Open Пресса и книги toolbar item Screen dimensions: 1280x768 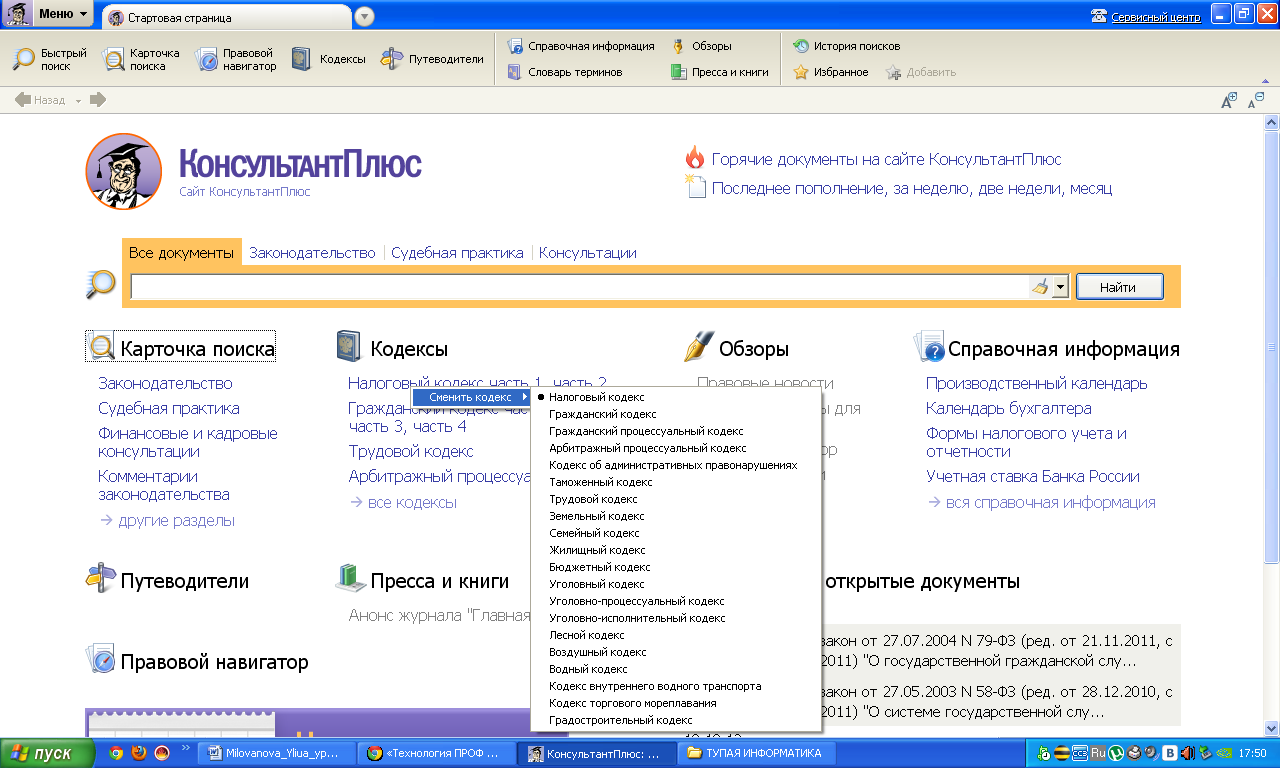(x=720, y=72)
